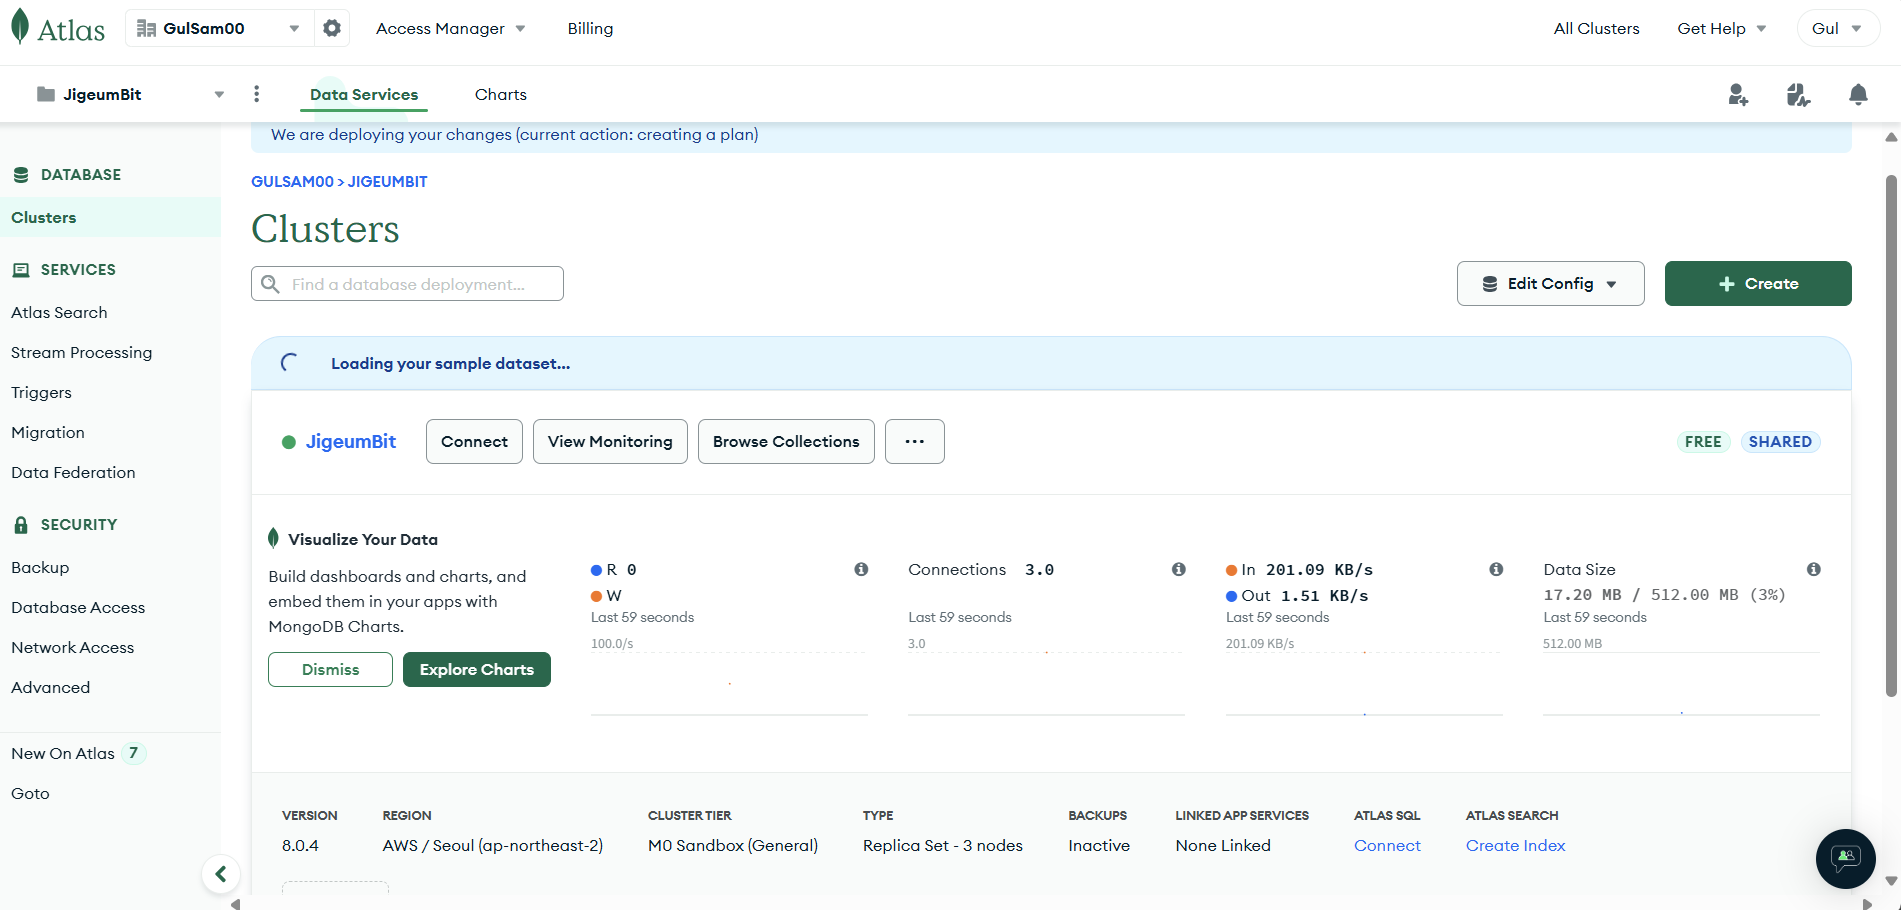Viewport: 1901px width, 910px height.
Task: Expand the Access Manager menu
Action: [x=450, y=28]
